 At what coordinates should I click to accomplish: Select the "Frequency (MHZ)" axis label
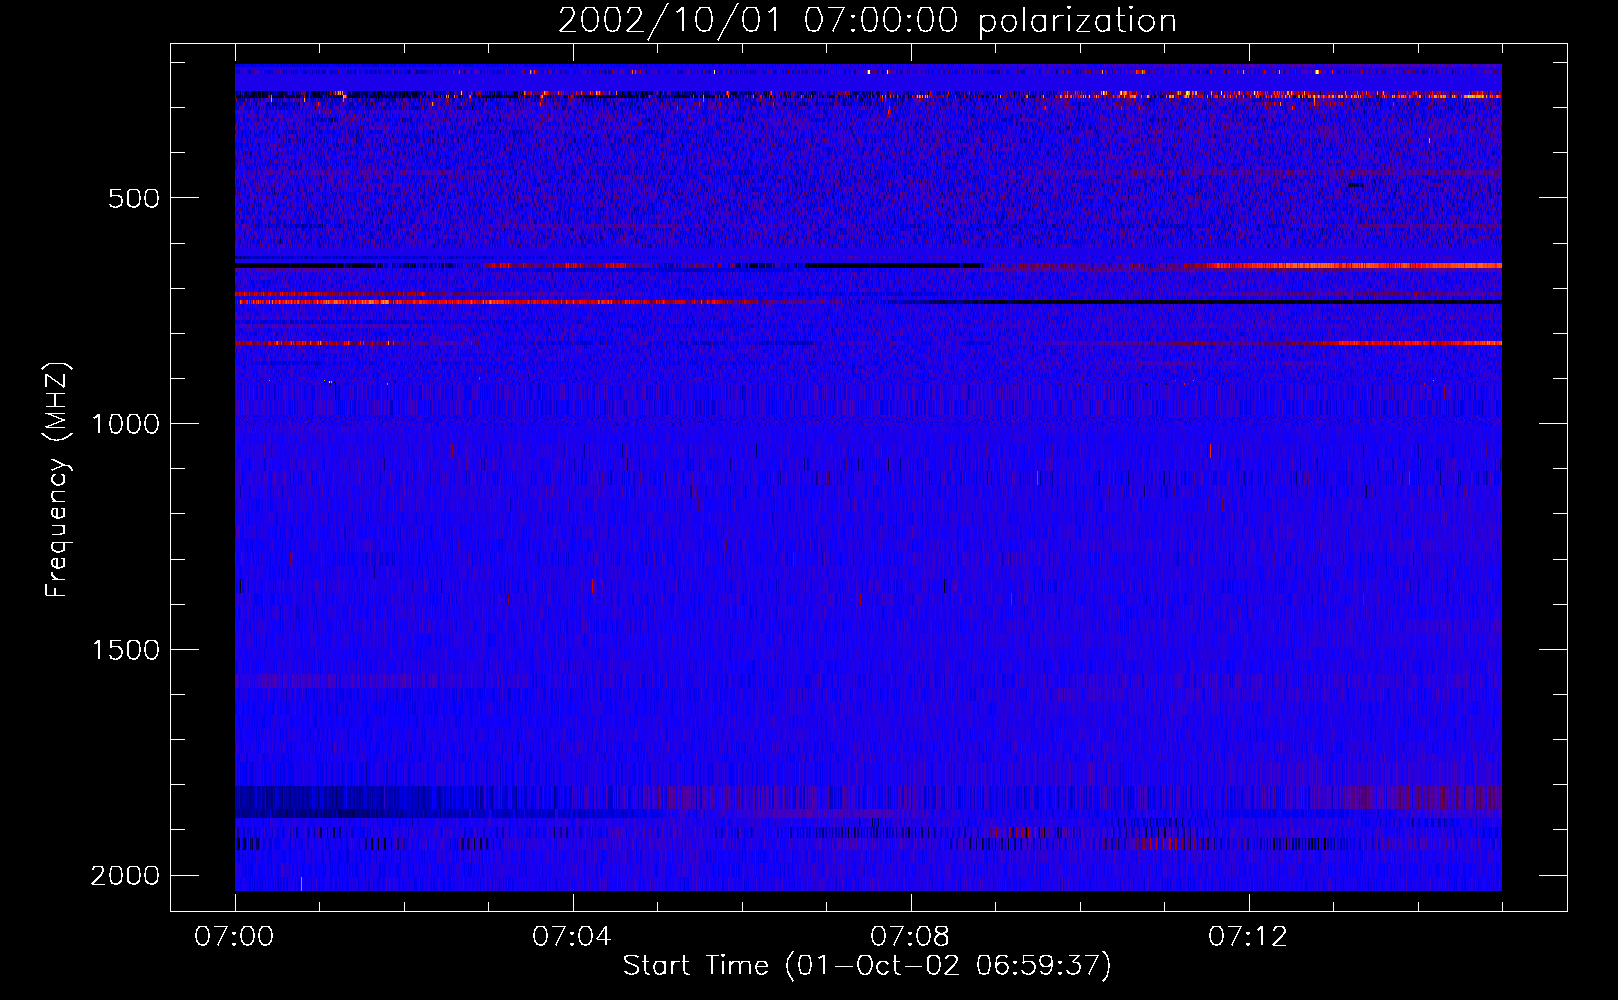[x=58, y=480]
